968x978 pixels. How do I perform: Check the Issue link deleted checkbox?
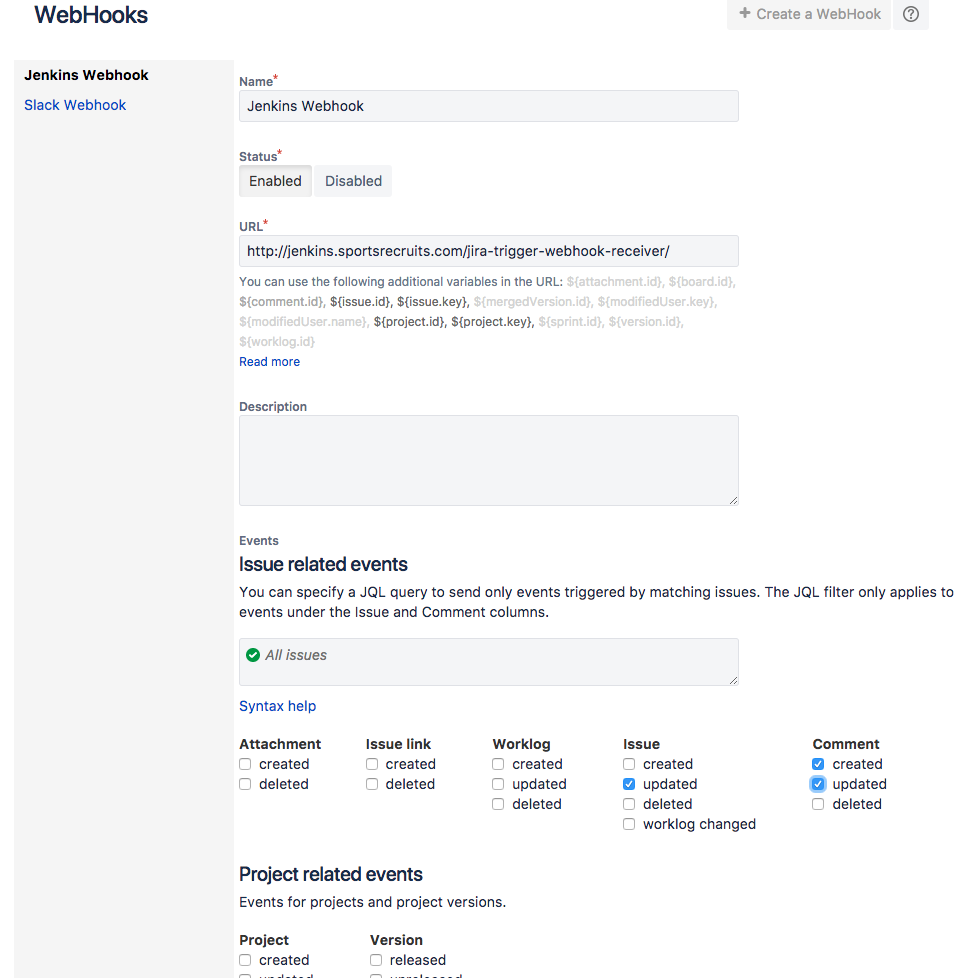click(372, 784)
